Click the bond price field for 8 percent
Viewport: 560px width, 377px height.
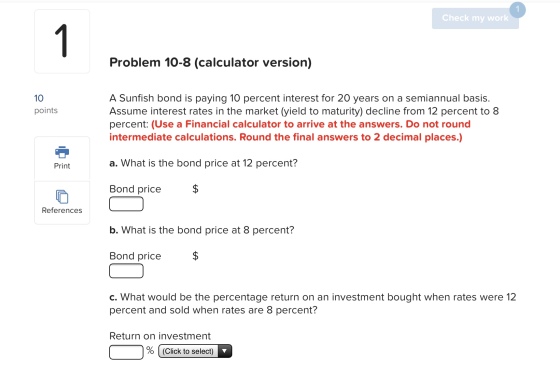(126, 271)
